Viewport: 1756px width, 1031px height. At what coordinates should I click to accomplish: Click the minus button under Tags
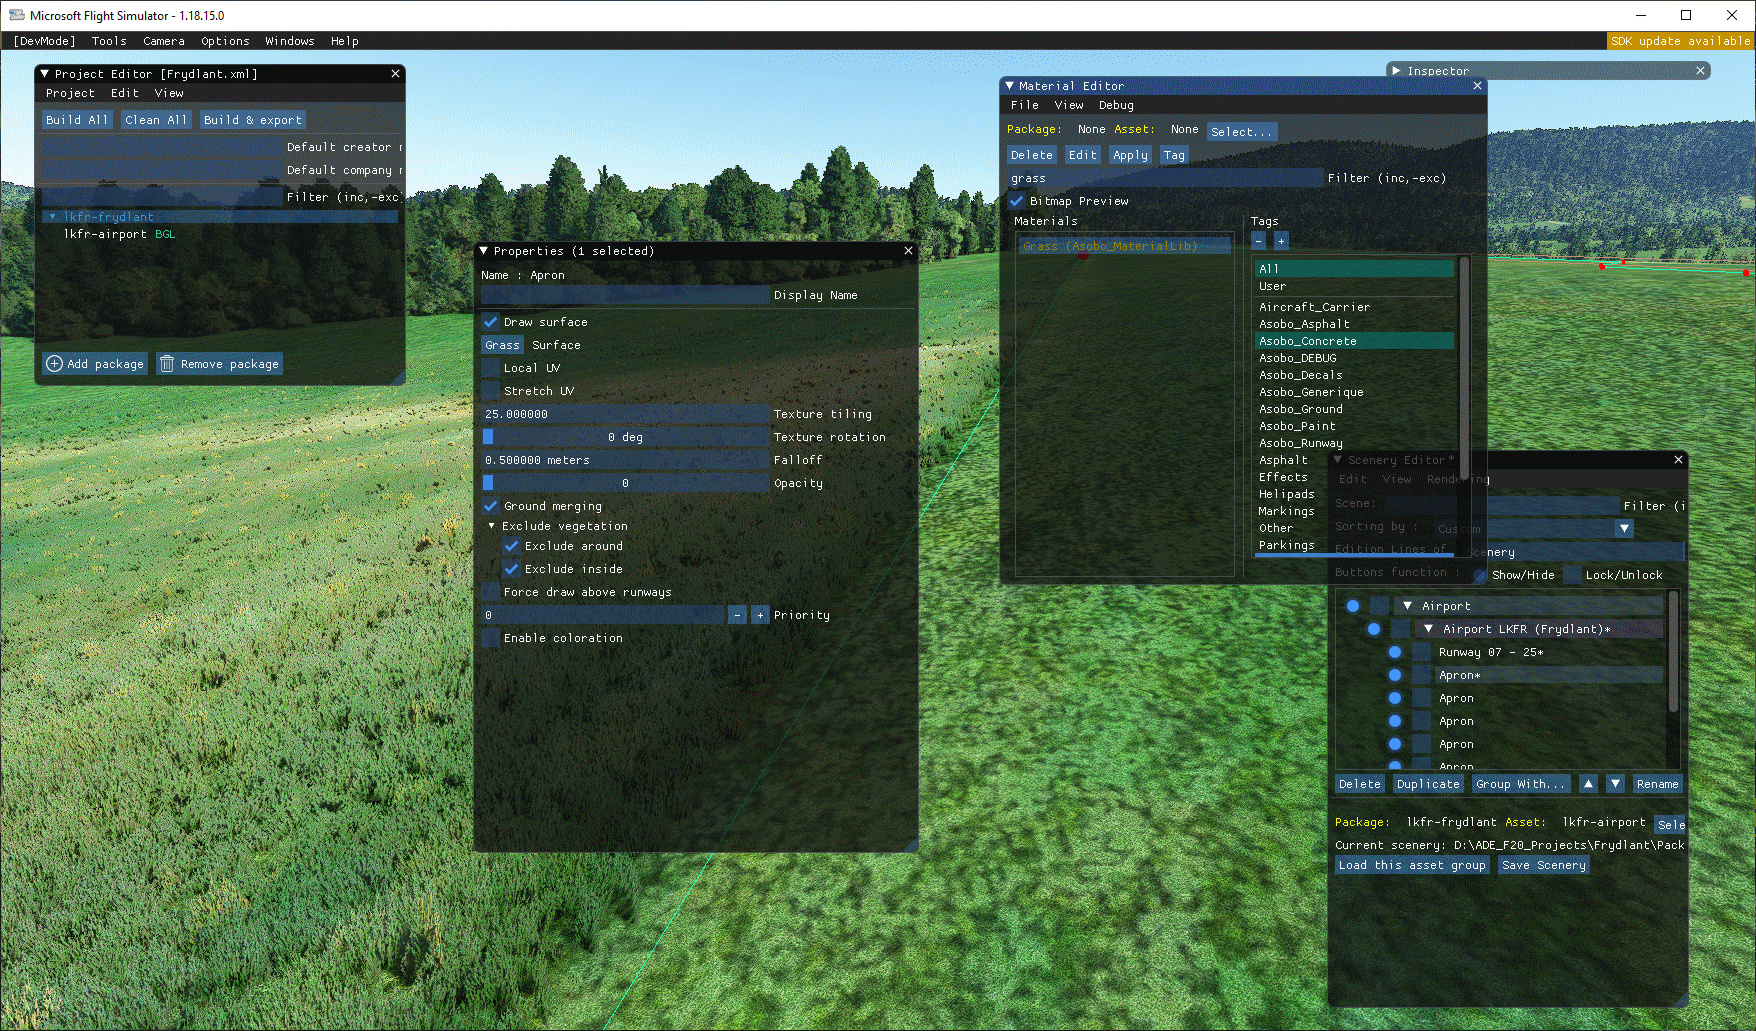pyautogui.click(x=1259, y=241)
